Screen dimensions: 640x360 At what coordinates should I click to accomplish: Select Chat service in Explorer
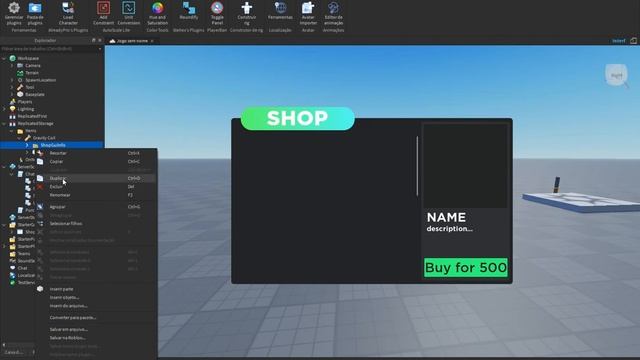pos(22,268)
